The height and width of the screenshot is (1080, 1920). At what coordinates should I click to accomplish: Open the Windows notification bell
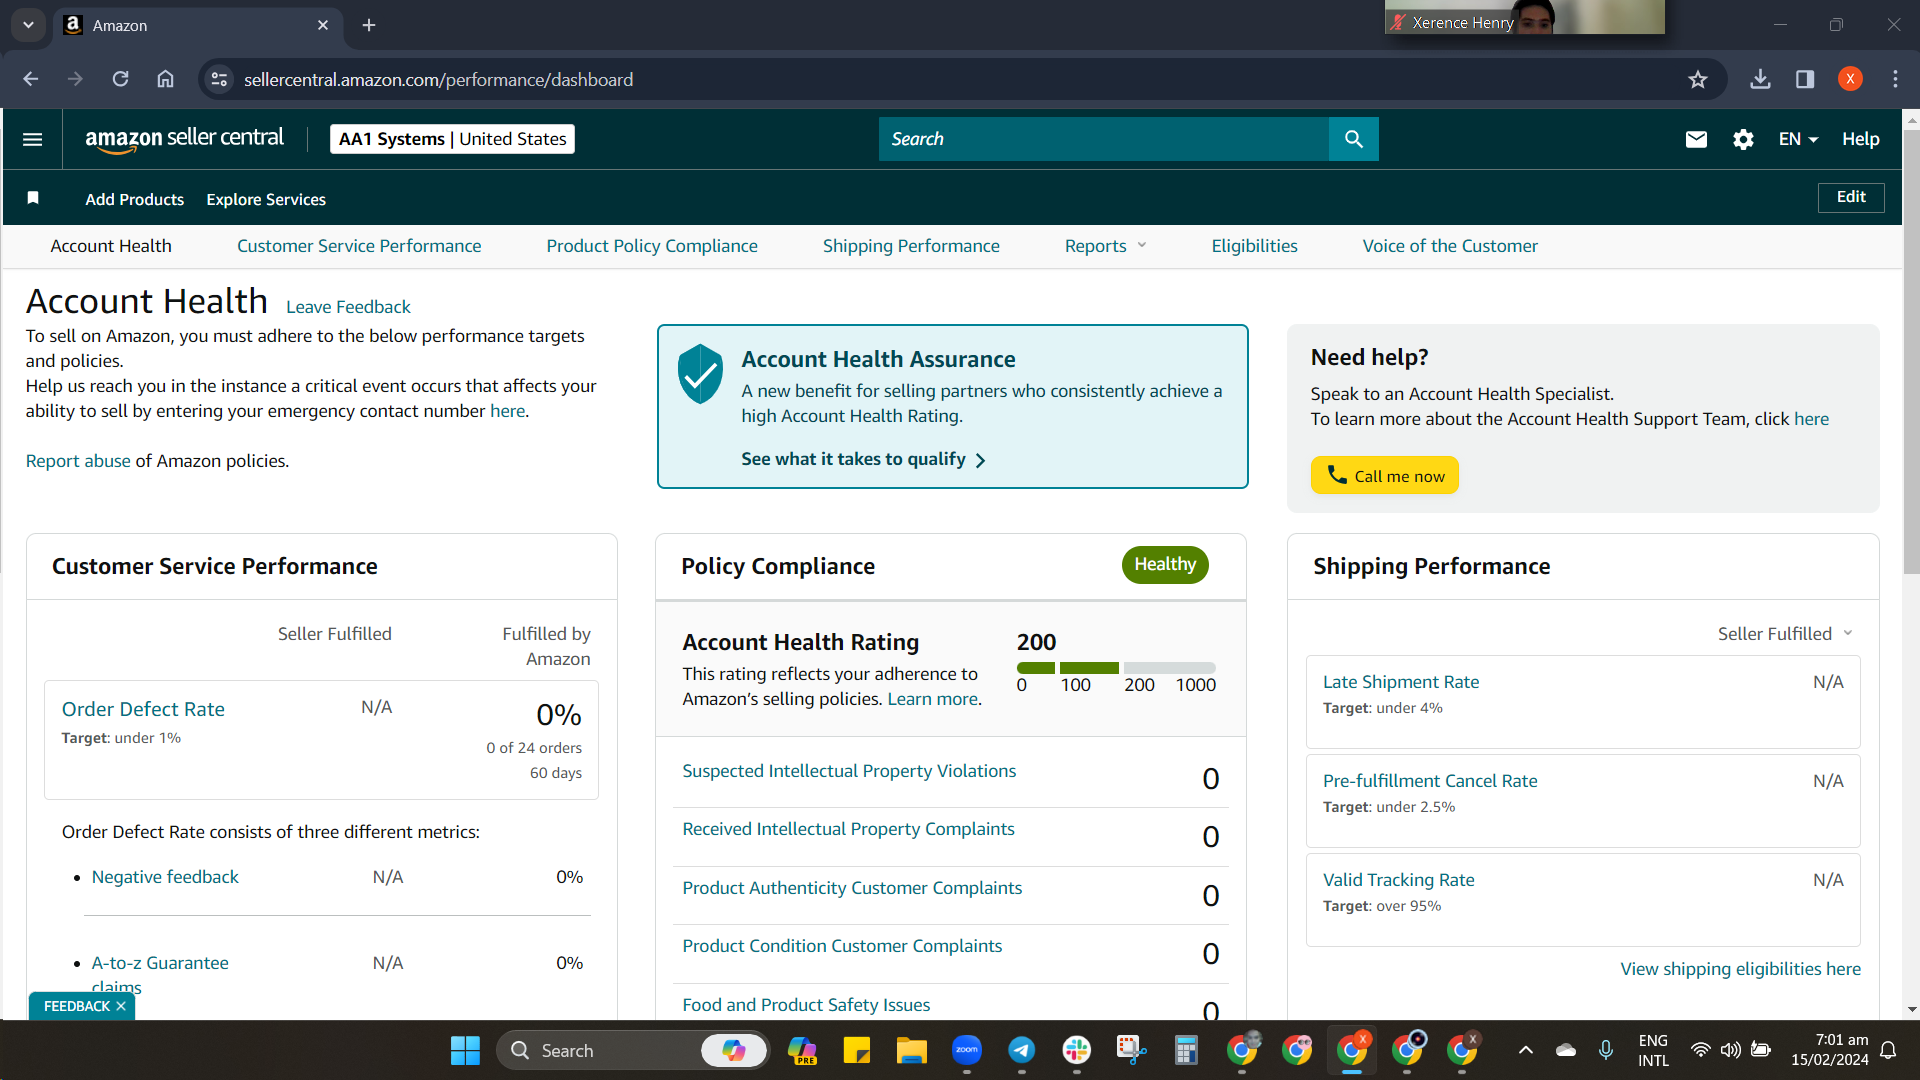click(x=1888, y=1050)
